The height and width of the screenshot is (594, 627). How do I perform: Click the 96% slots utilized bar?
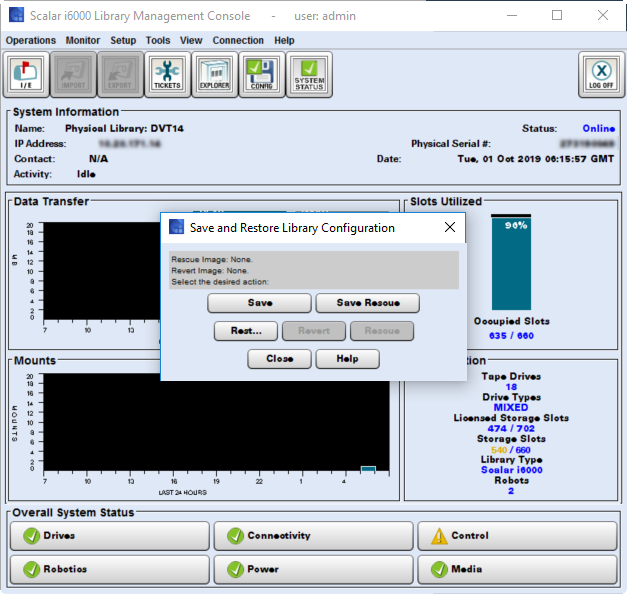511,262
